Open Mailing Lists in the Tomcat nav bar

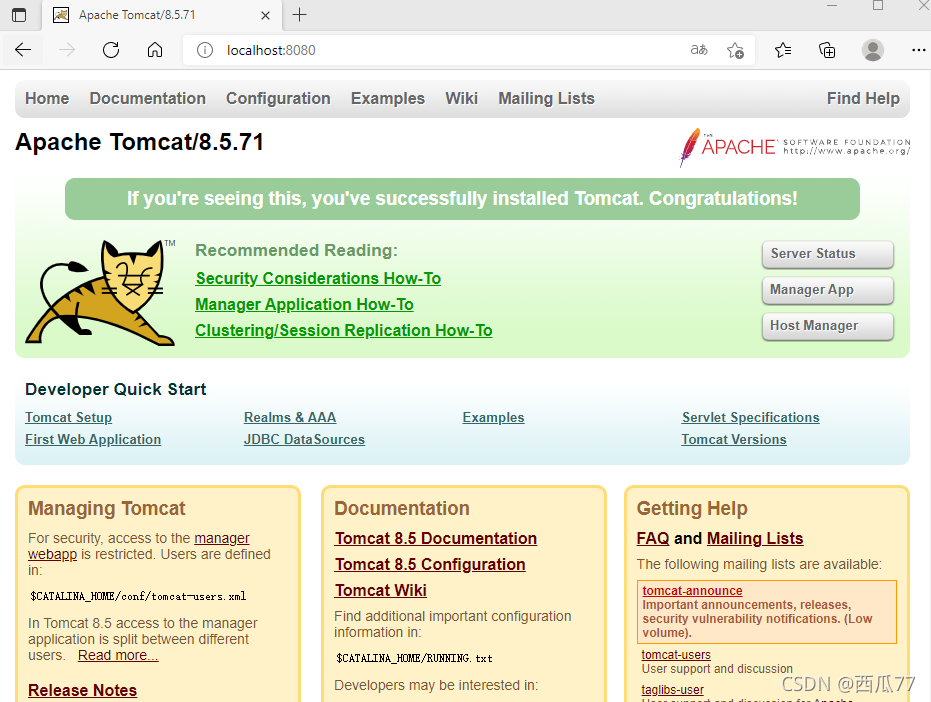point(546,98)
